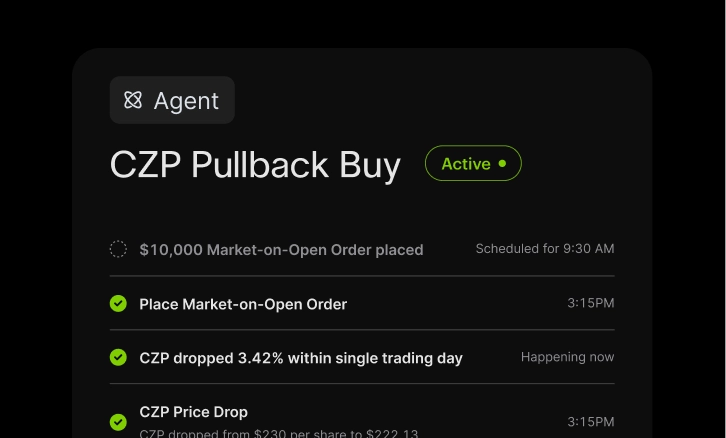Click green checkmark beside CZP dropped 3.42%
Image resolution: width=726 pixels, height=438 pixels.
pyautogui.click(x=118, y=357)
